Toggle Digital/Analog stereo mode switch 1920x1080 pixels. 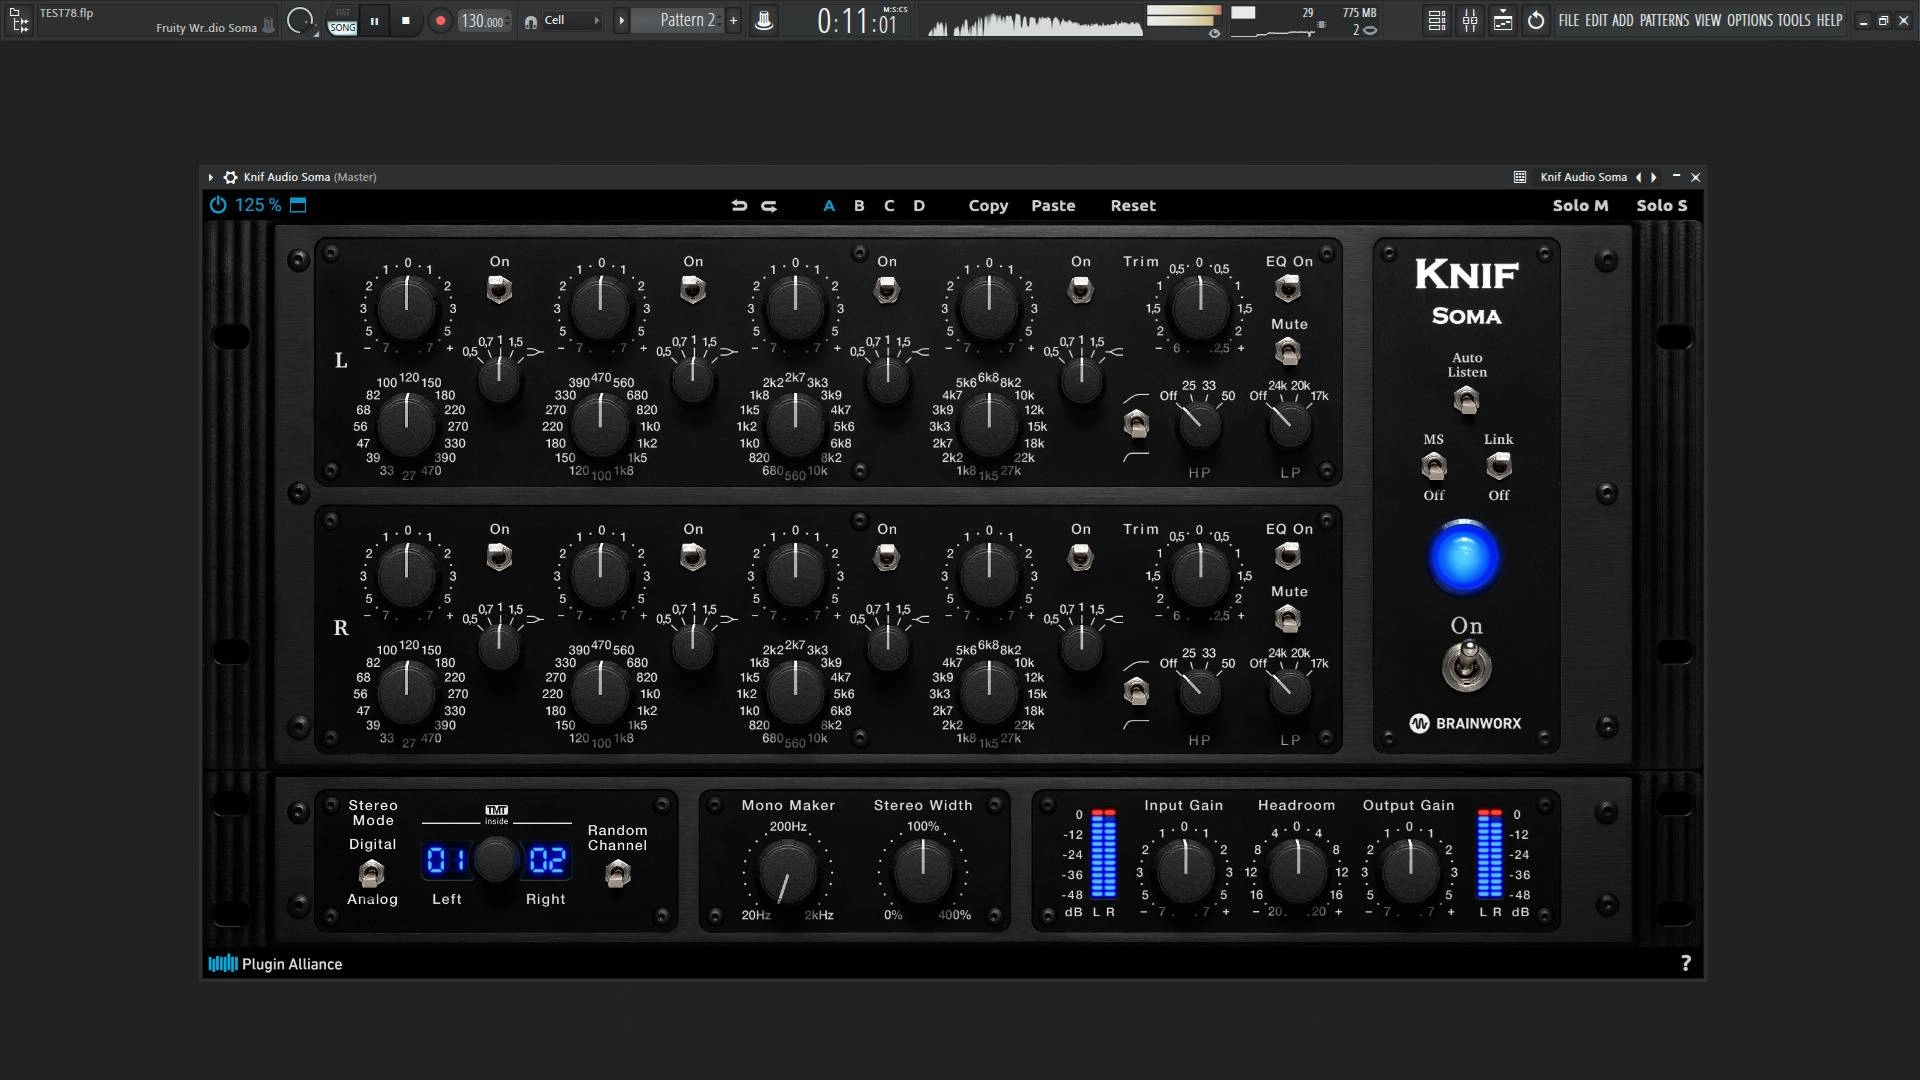click(371, 873)
